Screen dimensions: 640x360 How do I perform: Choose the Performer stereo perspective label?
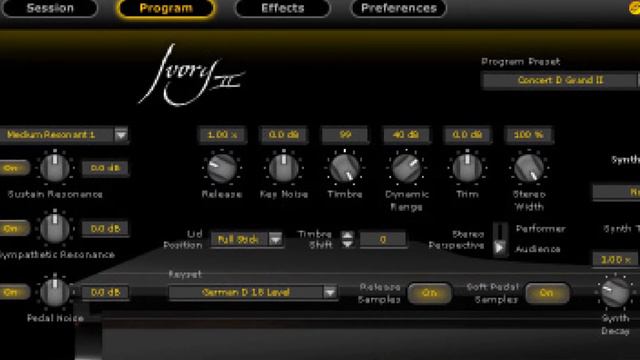pos(540,229)
